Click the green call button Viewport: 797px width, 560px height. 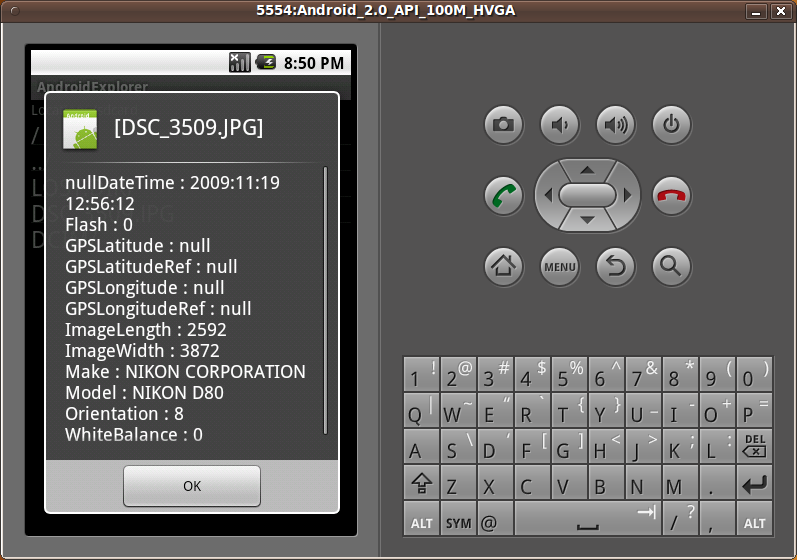pyautogui.click(x=503, y=196)
